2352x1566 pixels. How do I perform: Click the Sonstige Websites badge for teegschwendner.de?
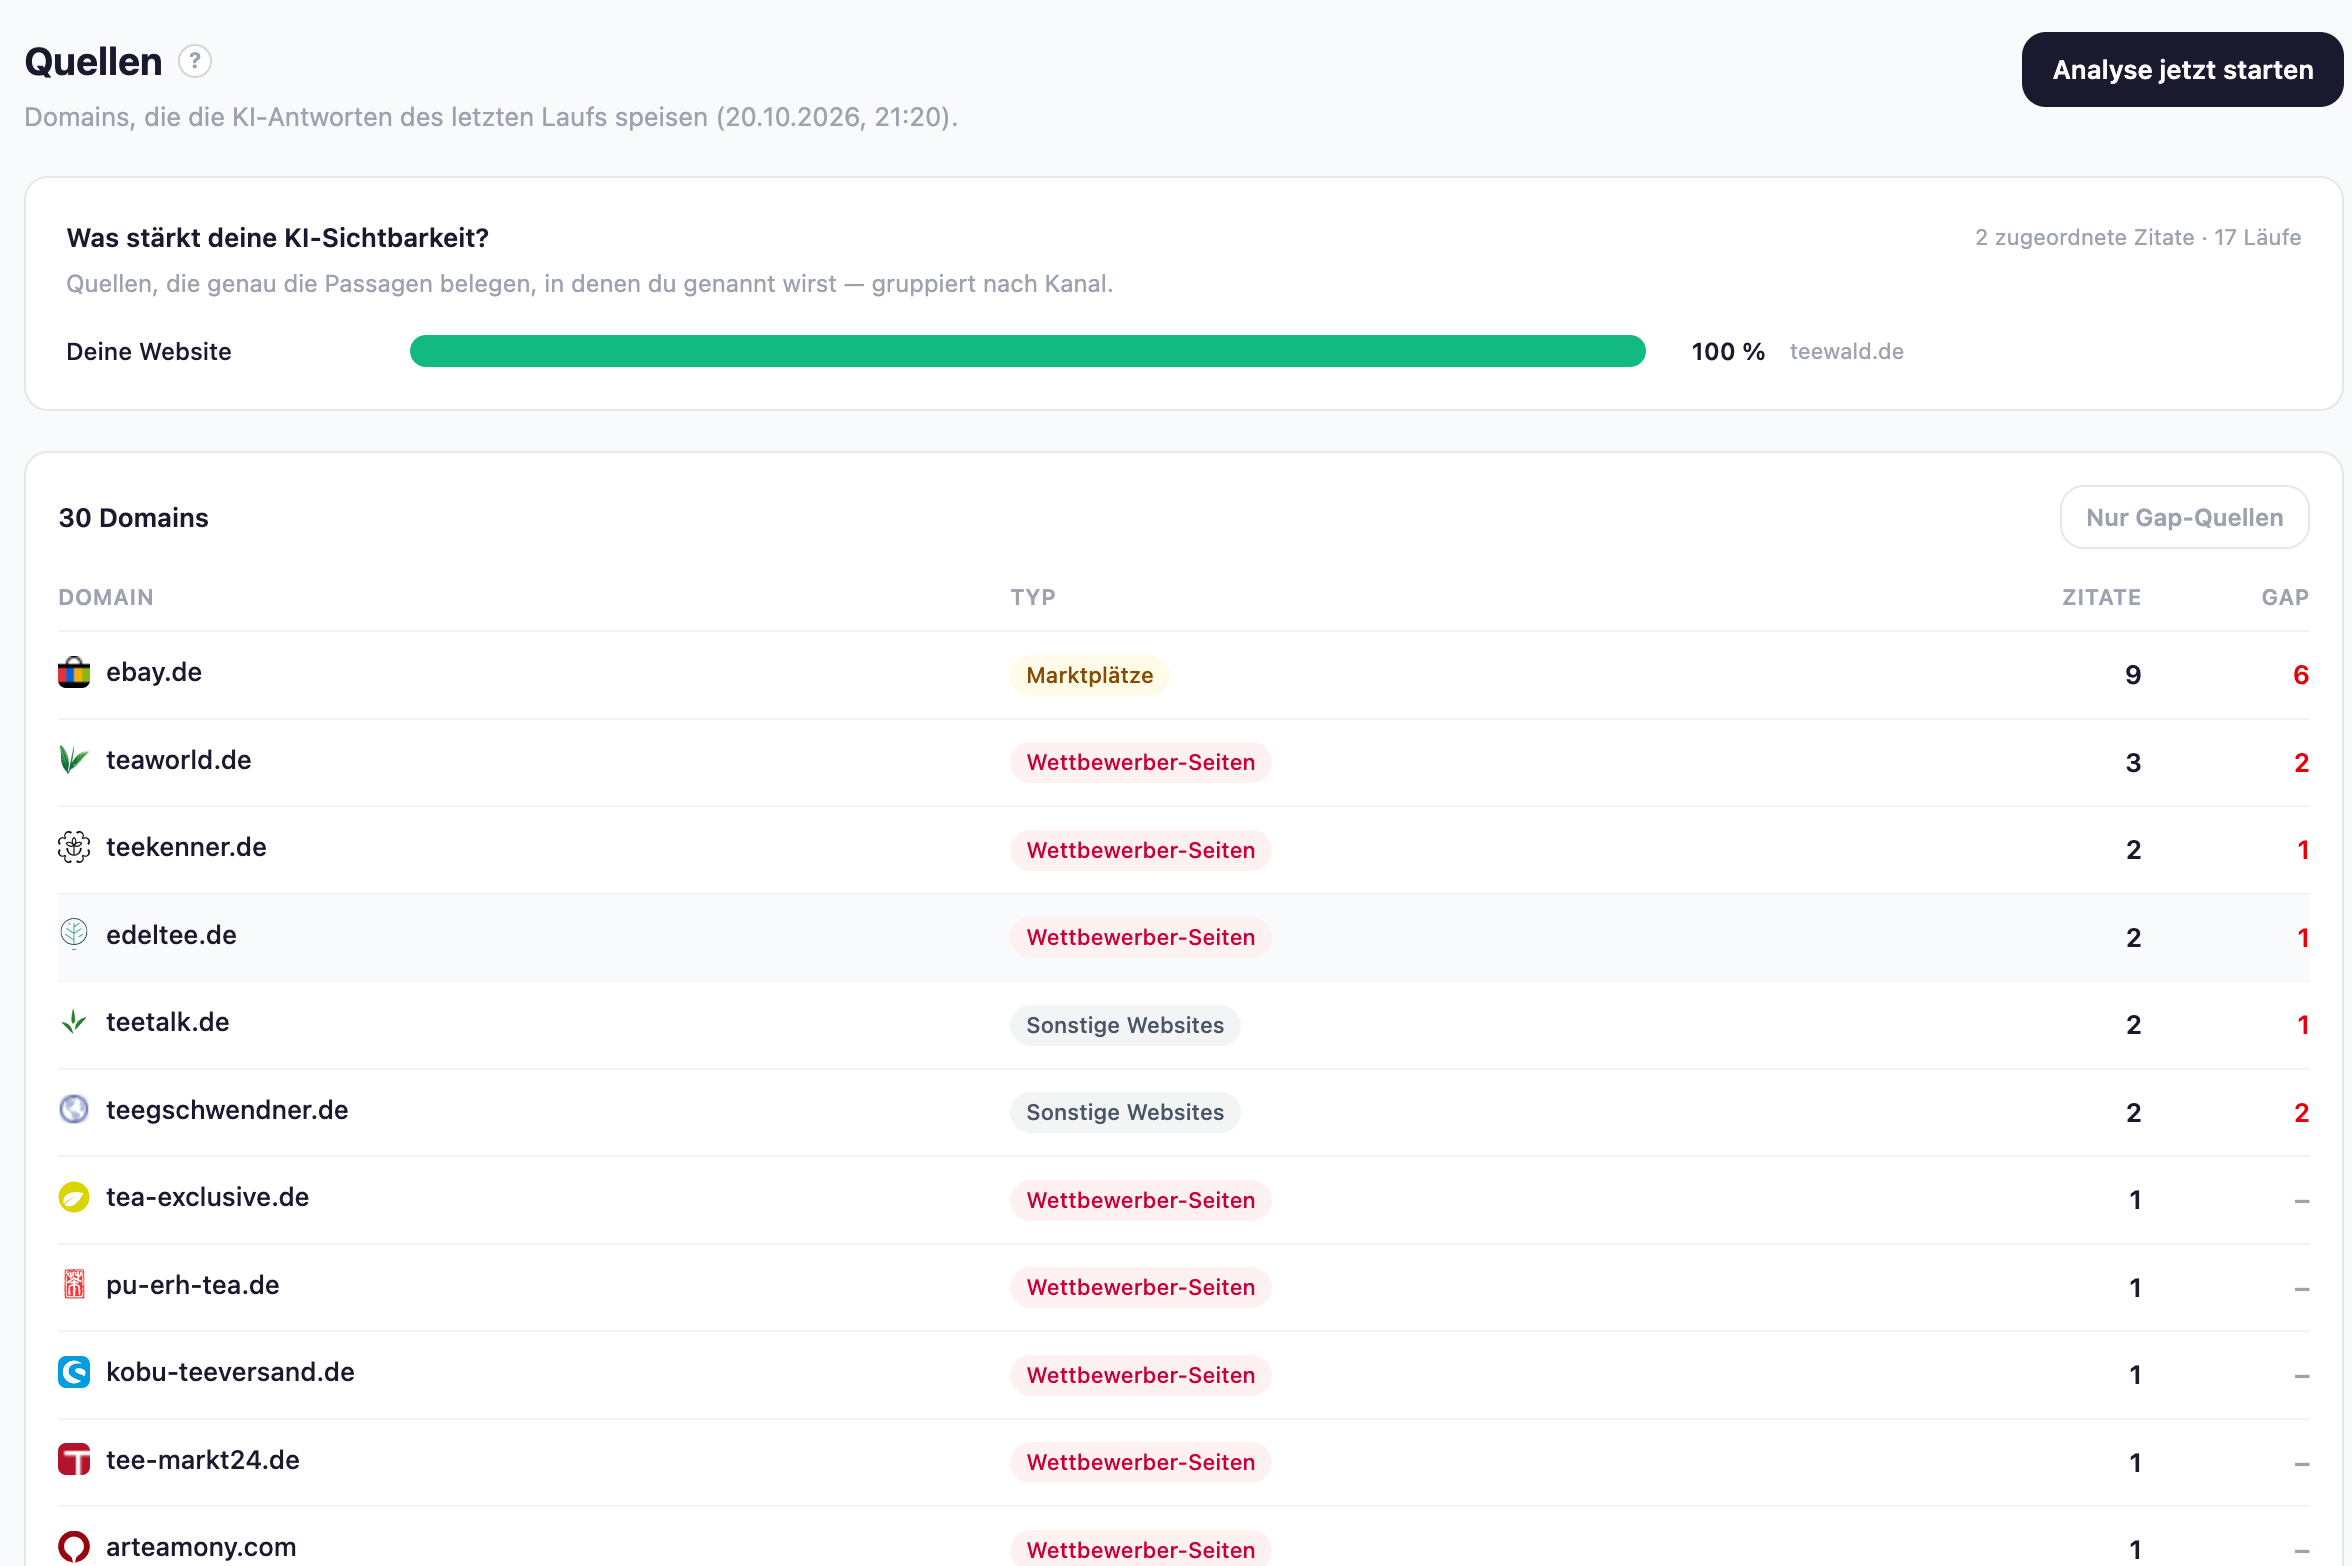[1125, 1112]
